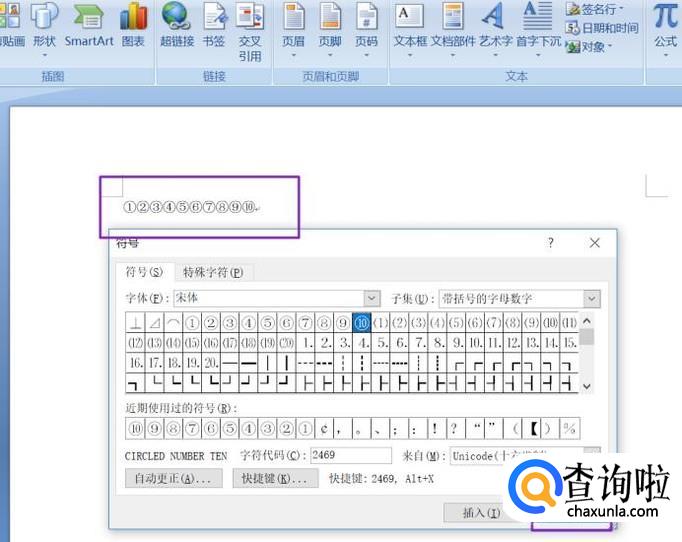Select parenthesized ⒇ in symbol grid
The width and height of the screenshot is (682, 542).
click(286, 343)
